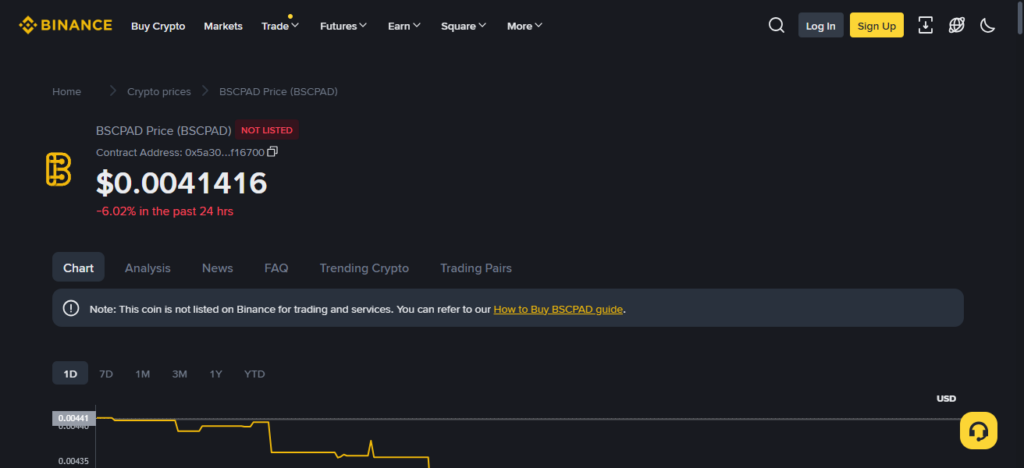The image size is (1024, 468).
Task: Open Markets in navigation
Action: point(223,26)
